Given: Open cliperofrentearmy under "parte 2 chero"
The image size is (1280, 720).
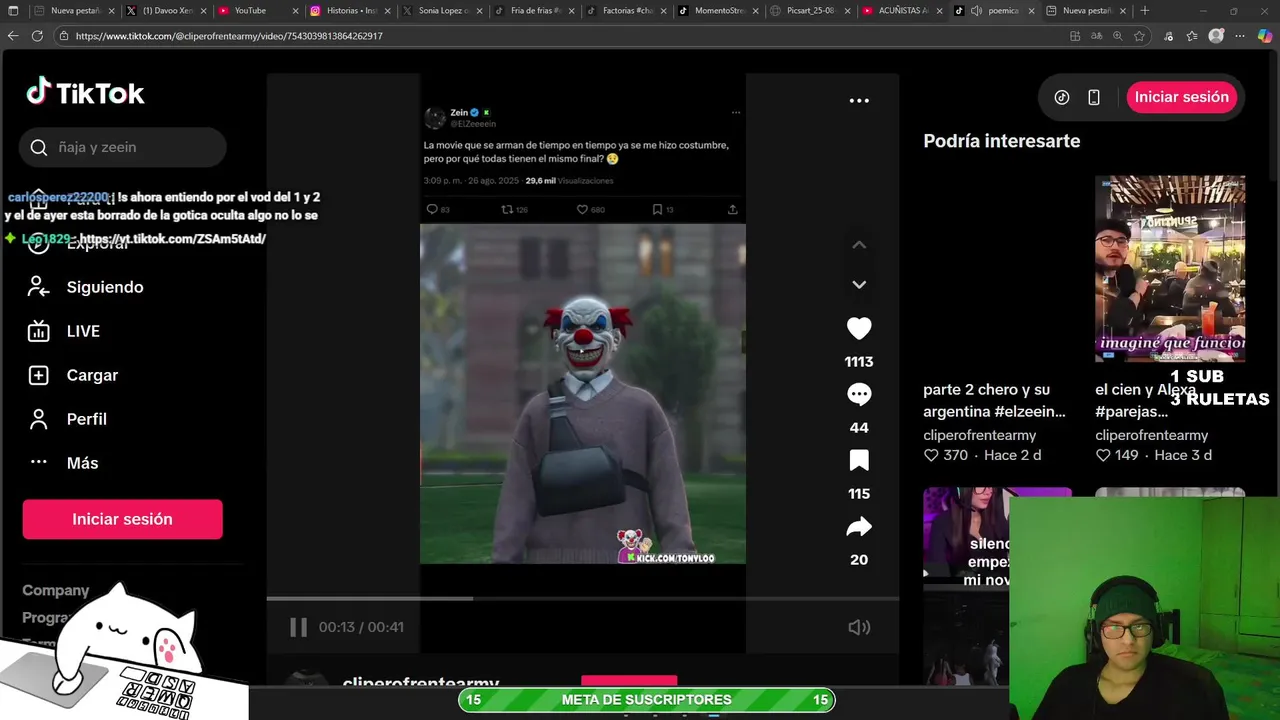Looking at the screenshot, I should [x=979, y=435].
